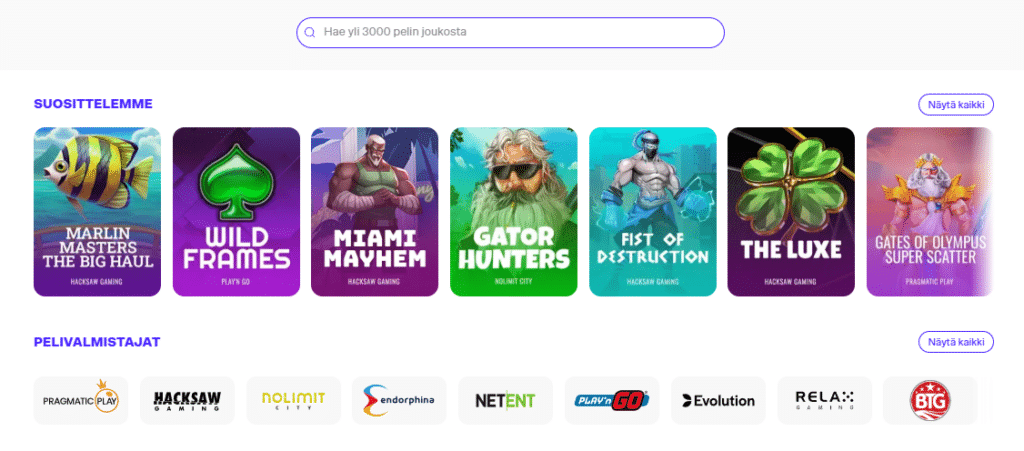Launch The Luxe clover game tile
1024x451 pixels.
point(790,212)
